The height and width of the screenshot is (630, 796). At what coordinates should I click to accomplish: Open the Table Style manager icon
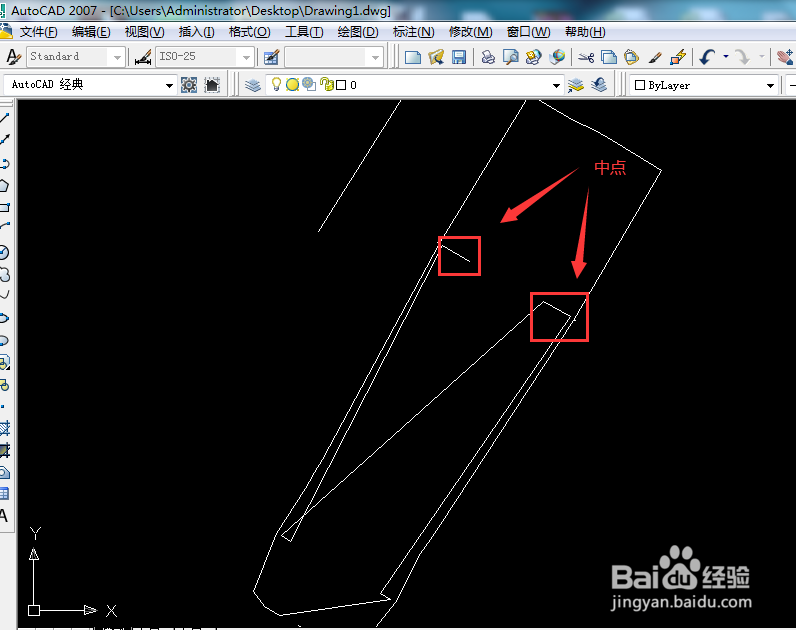click(272, 57)
